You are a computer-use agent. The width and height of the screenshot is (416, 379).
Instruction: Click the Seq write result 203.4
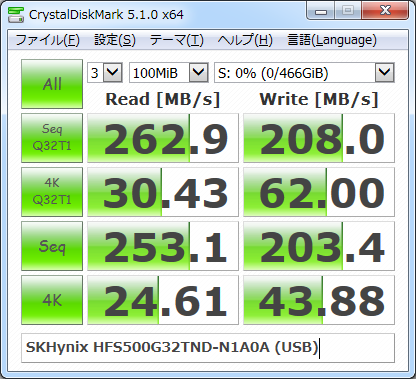pyautogui.click(x=319, y=246)
